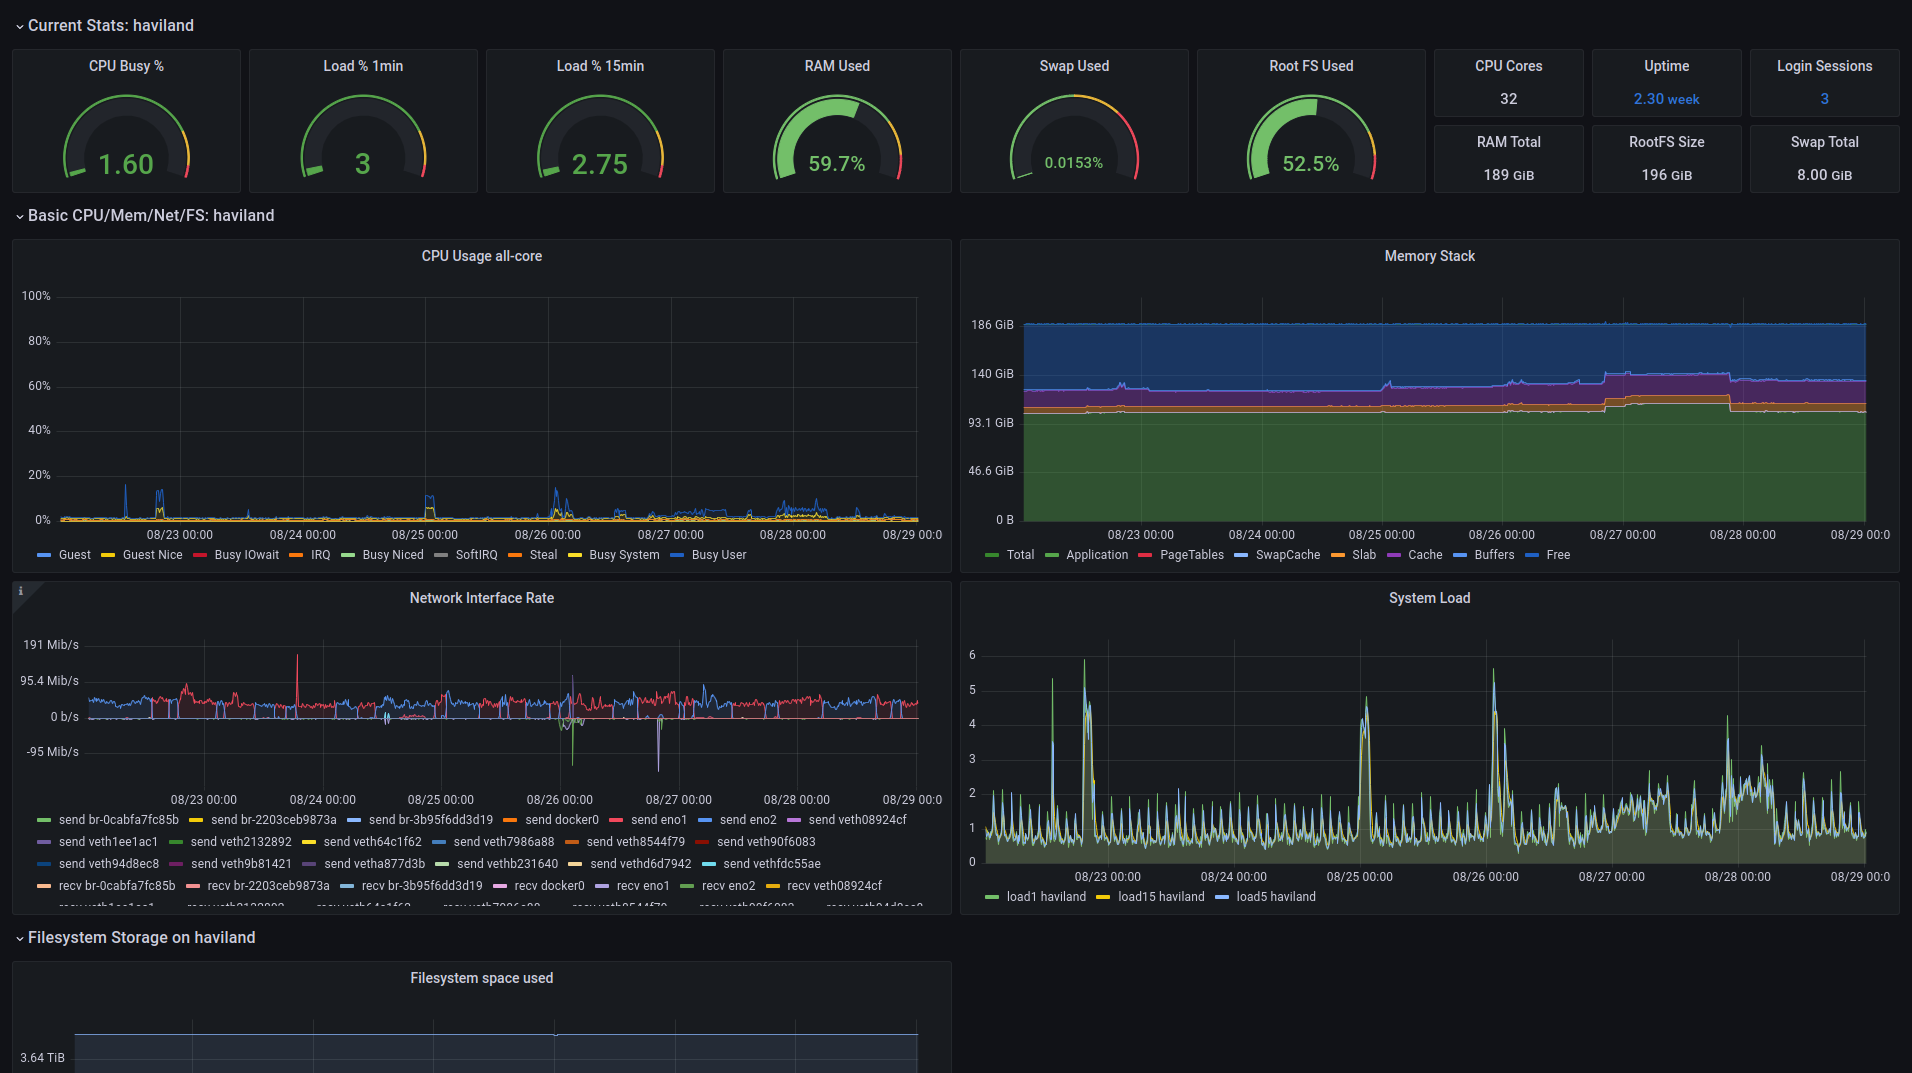Open the RootFS Size panel title menu

tap(1666, 142)
